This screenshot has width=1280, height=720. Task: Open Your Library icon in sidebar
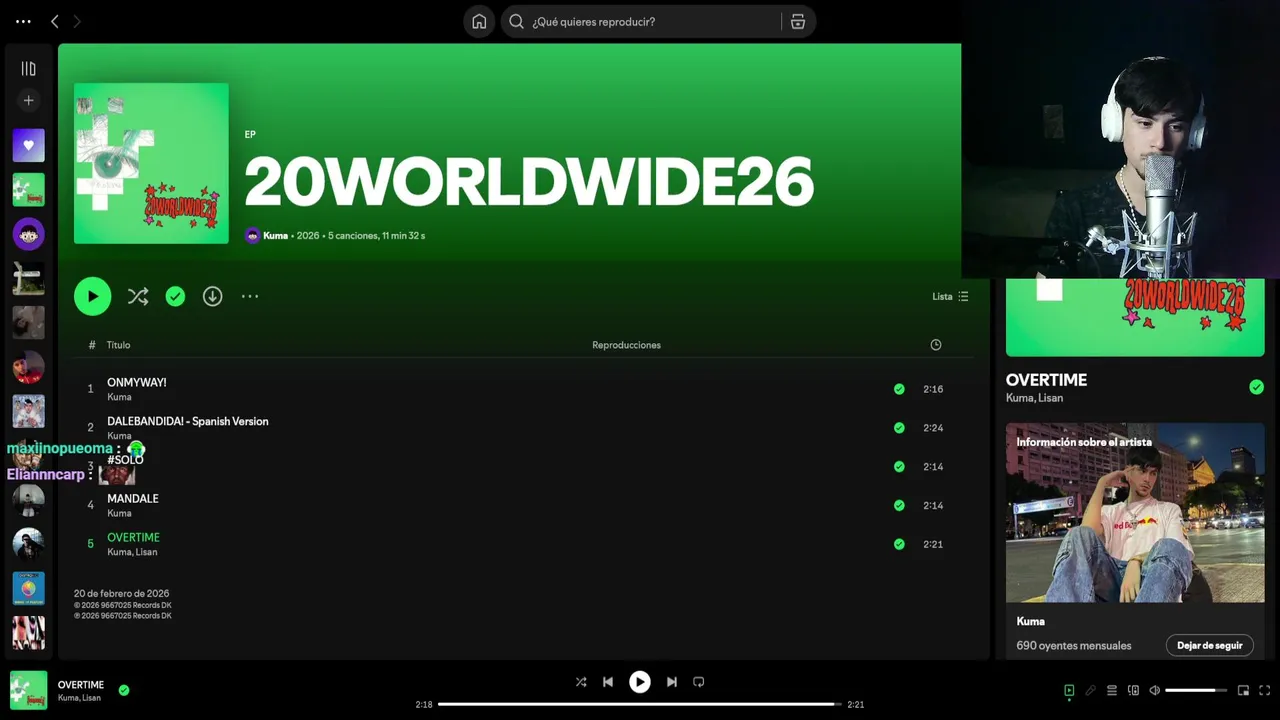(x=28, y=68)
